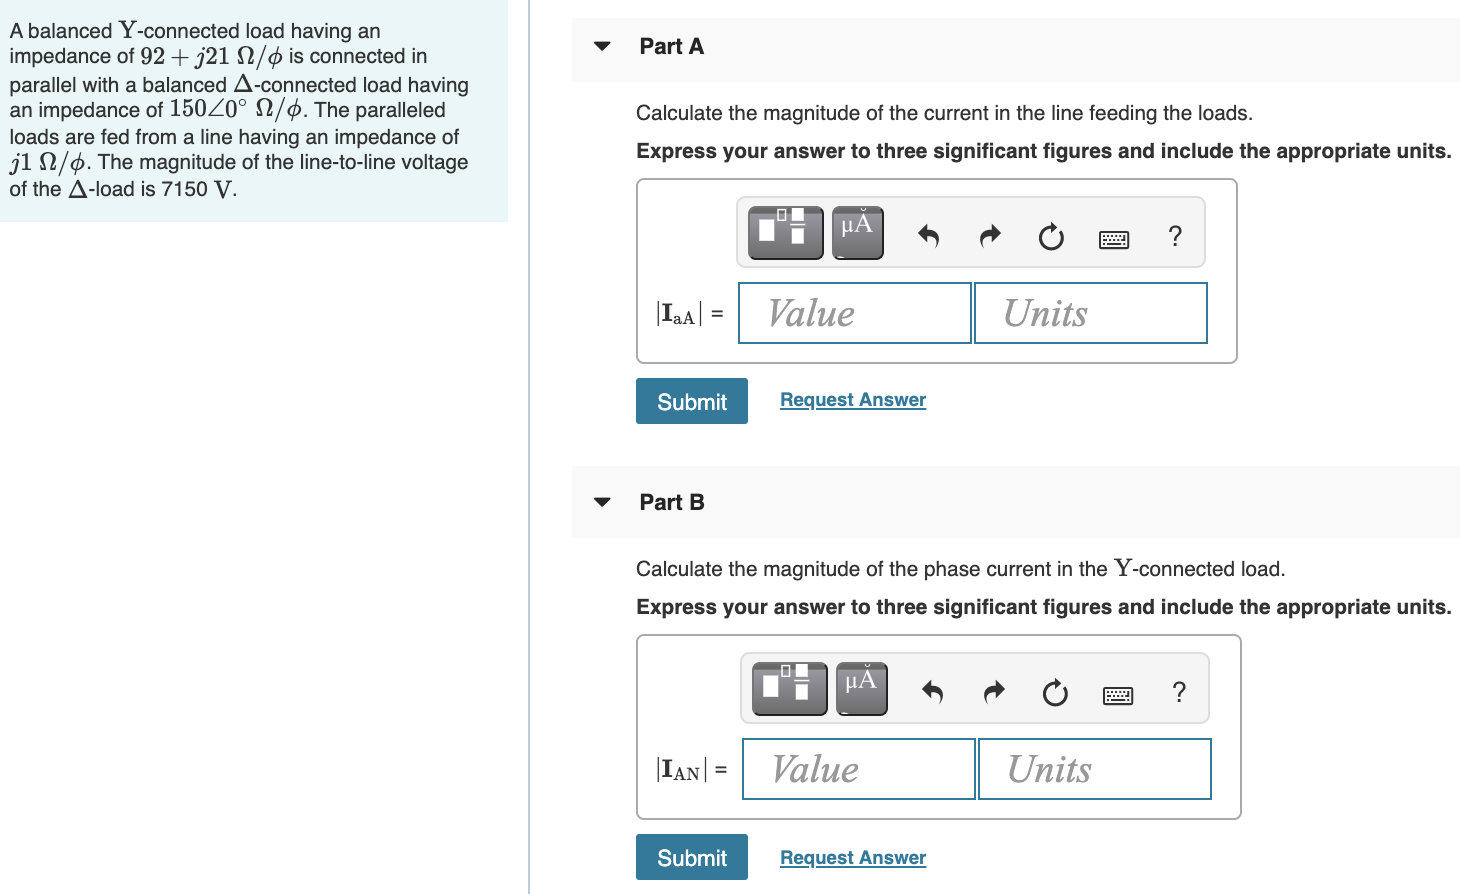The width and height of the screenshot is (1460, 894).
Task: Click the reset icon in Part B toolbar
Action: coord(1055,693)
